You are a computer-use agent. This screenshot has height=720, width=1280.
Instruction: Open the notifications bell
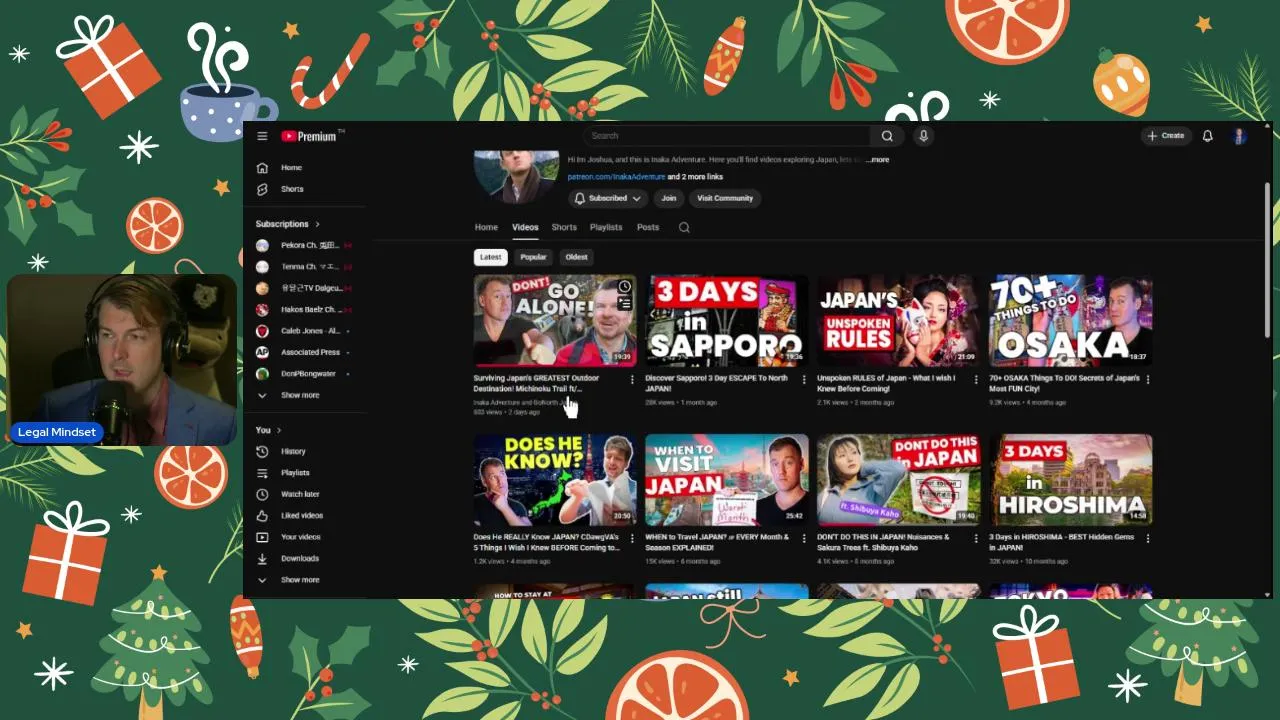pos(1207,136)
